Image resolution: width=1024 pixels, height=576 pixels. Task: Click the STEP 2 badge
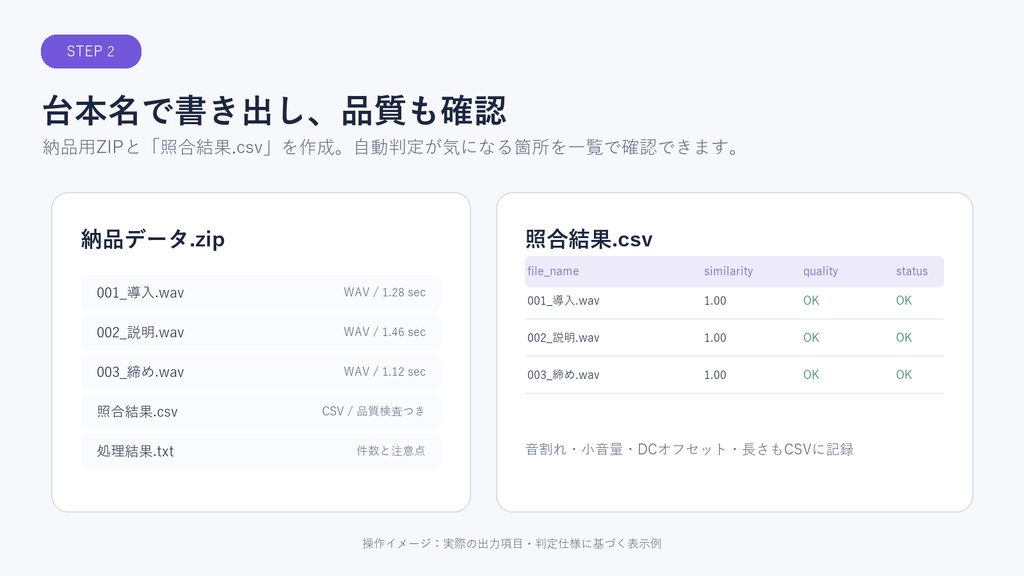pos(91,52)
